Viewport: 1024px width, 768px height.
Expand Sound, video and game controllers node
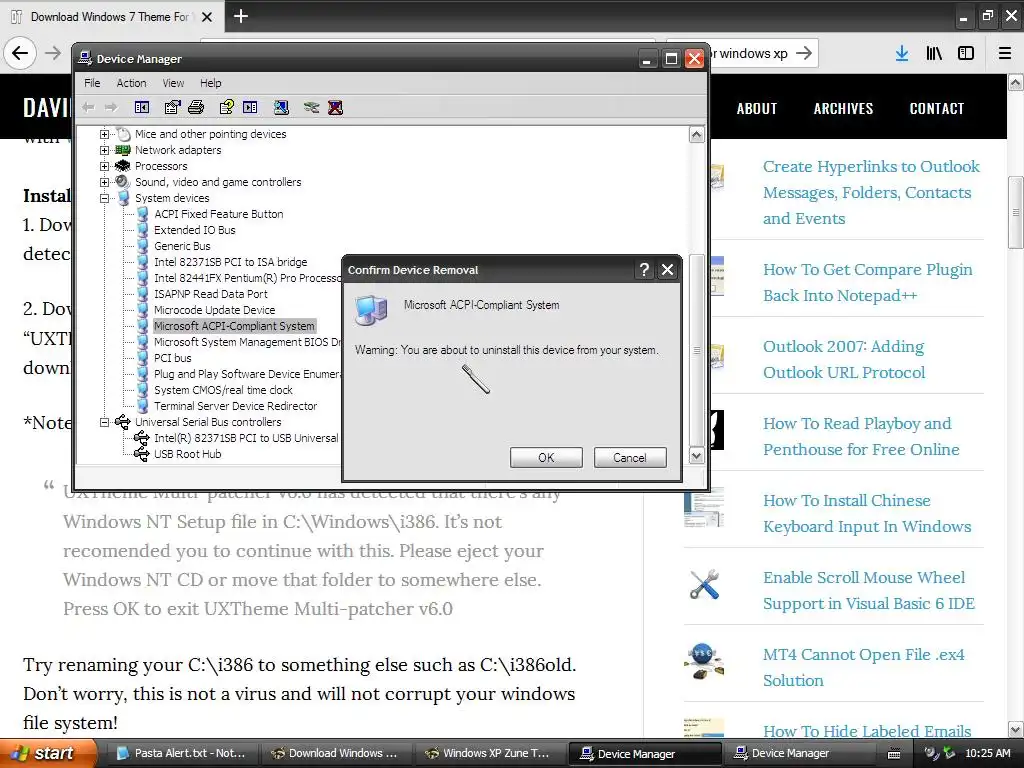point(104,182)
